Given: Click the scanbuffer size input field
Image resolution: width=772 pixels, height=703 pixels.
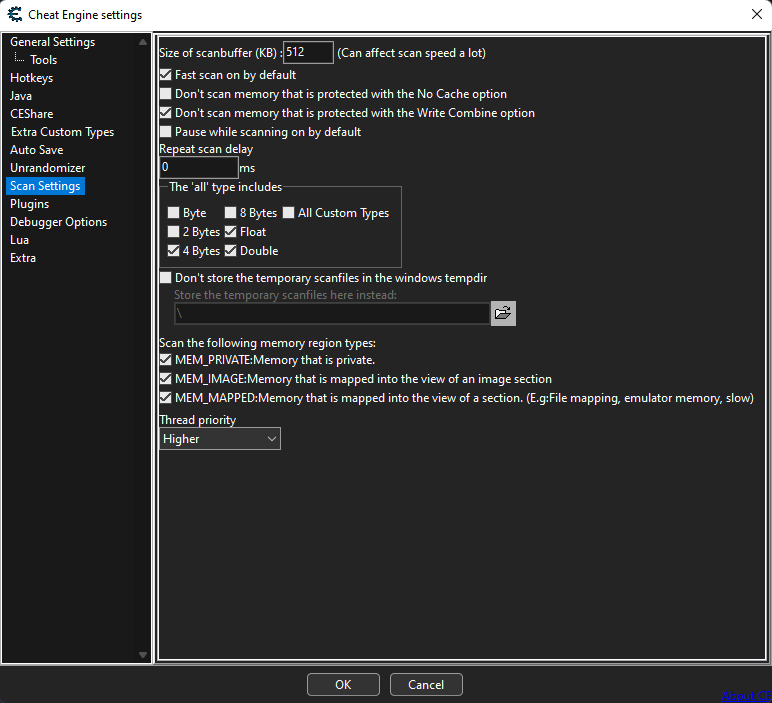Looking at the screenshot, I should tap(308, 52).
